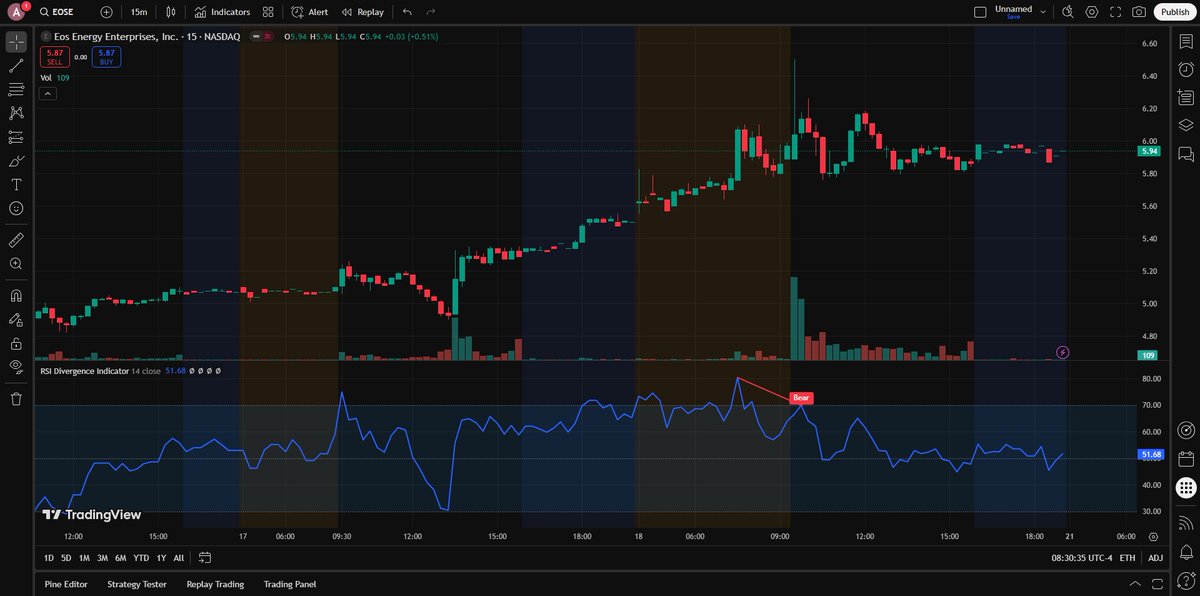Open the Indicators dialog
This screenshot has width=1200, height=596.
[222, 12]
